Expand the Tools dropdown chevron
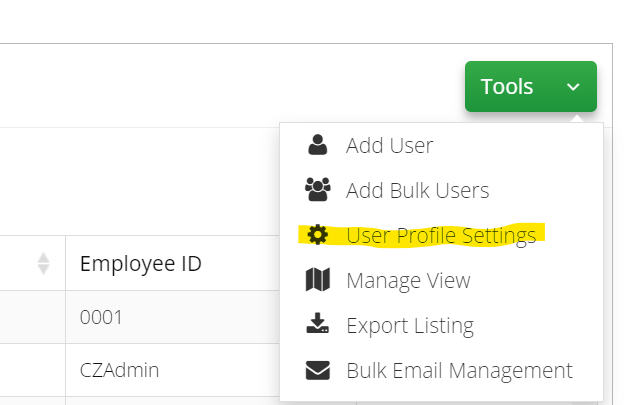The width and height of the screenshot is (631, 405). 573,87
